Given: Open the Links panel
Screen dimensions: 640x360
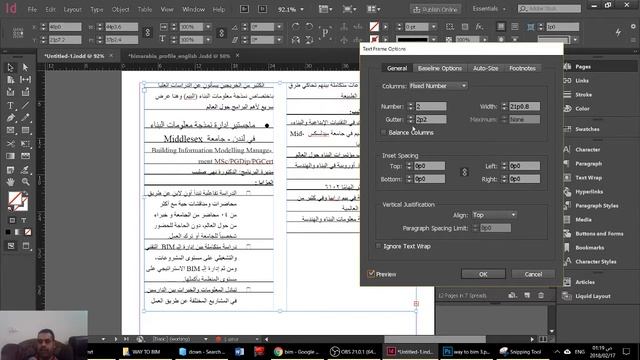Looking at the screenshot, I should point(582,81).
